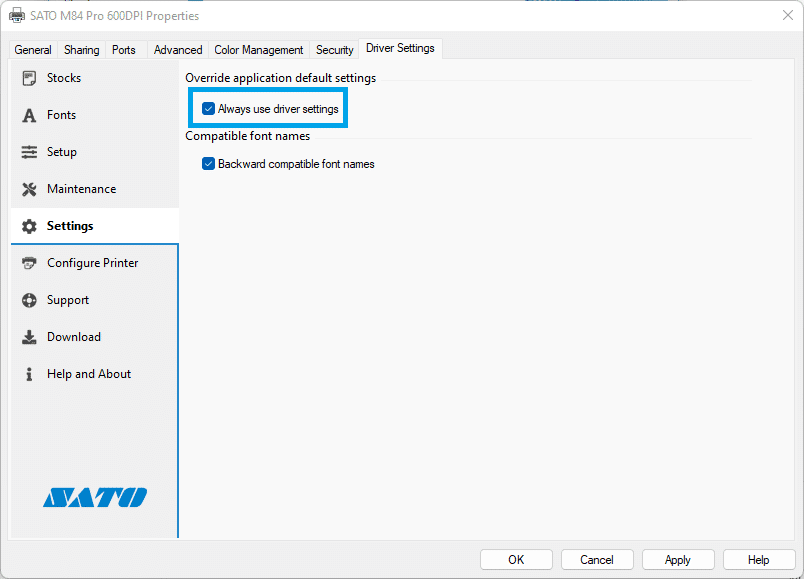This screenshot has width=804, height=579.
Task: Click the Help and About info icon
Action: point(29,374)
